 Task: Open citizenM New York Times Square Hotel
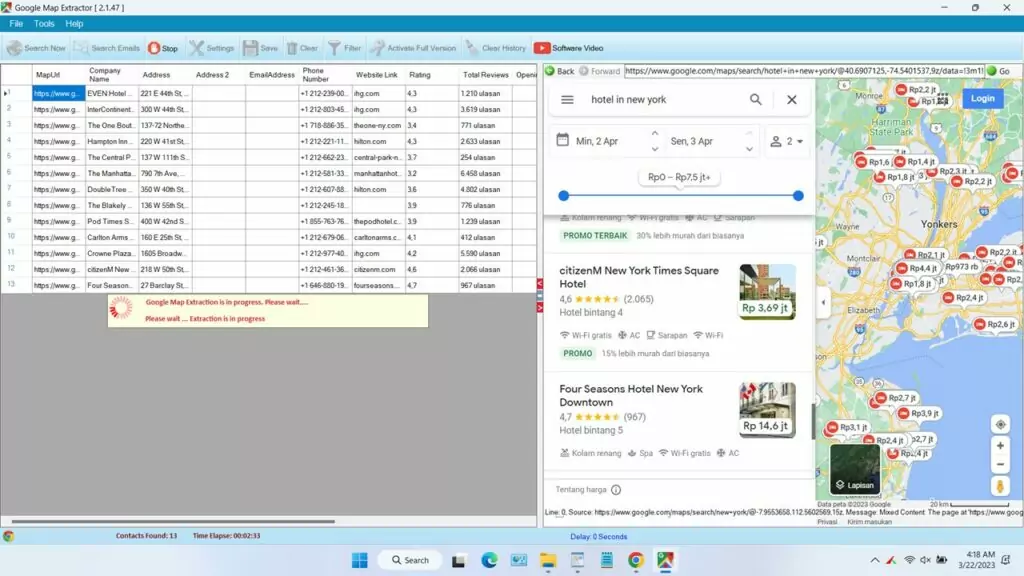point(639,277)
